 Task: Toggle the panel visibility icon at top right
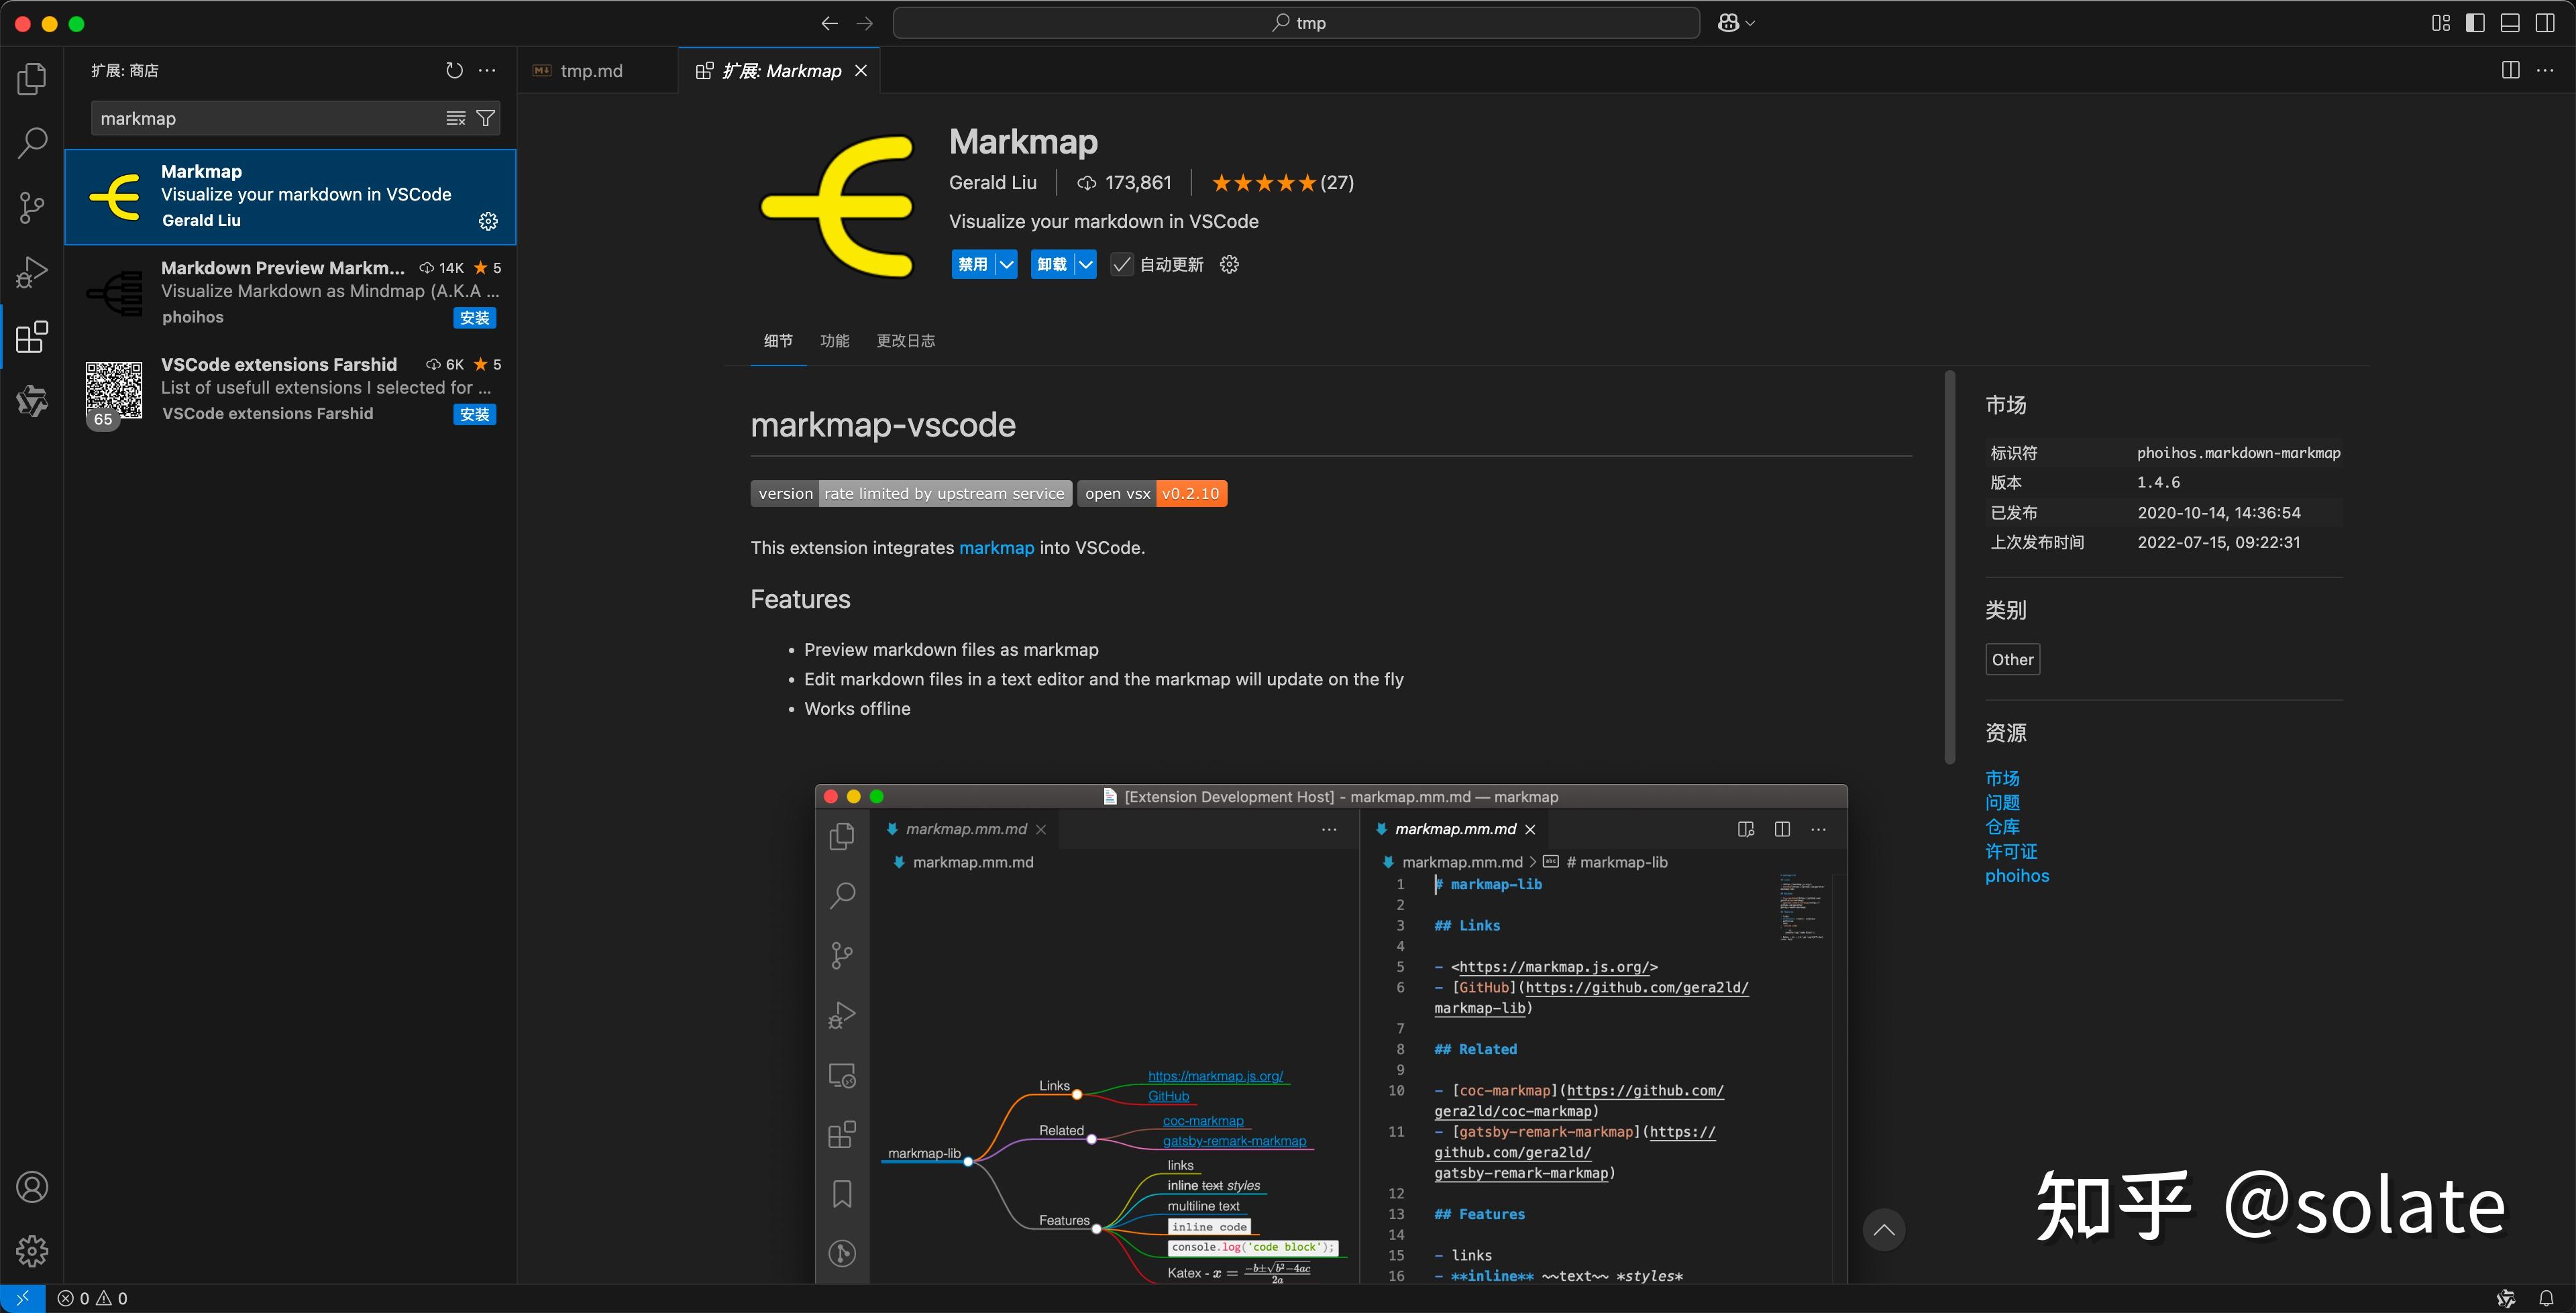[2511, 22]
